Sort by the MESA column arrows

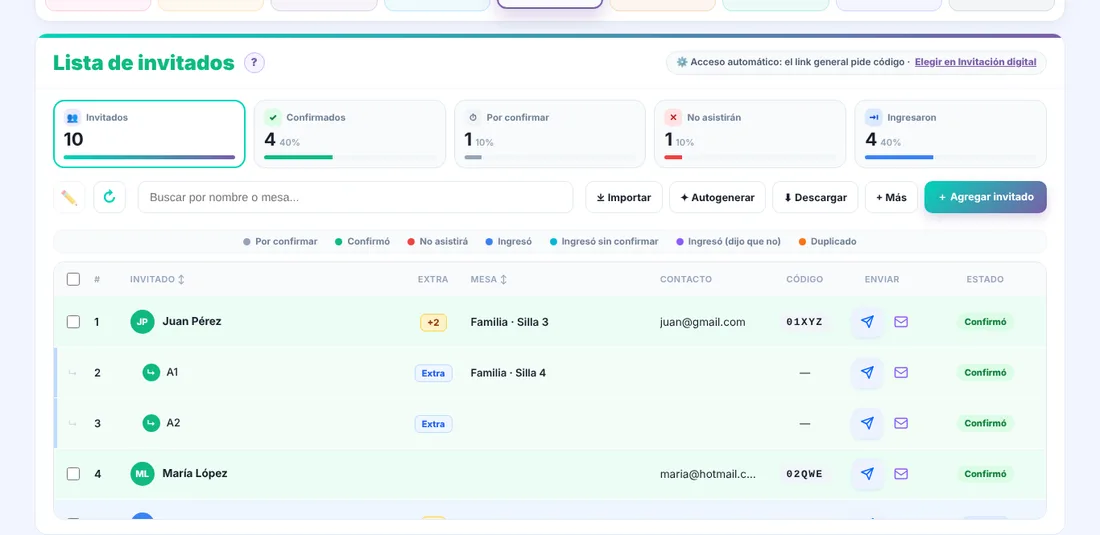tap(503, 279)
